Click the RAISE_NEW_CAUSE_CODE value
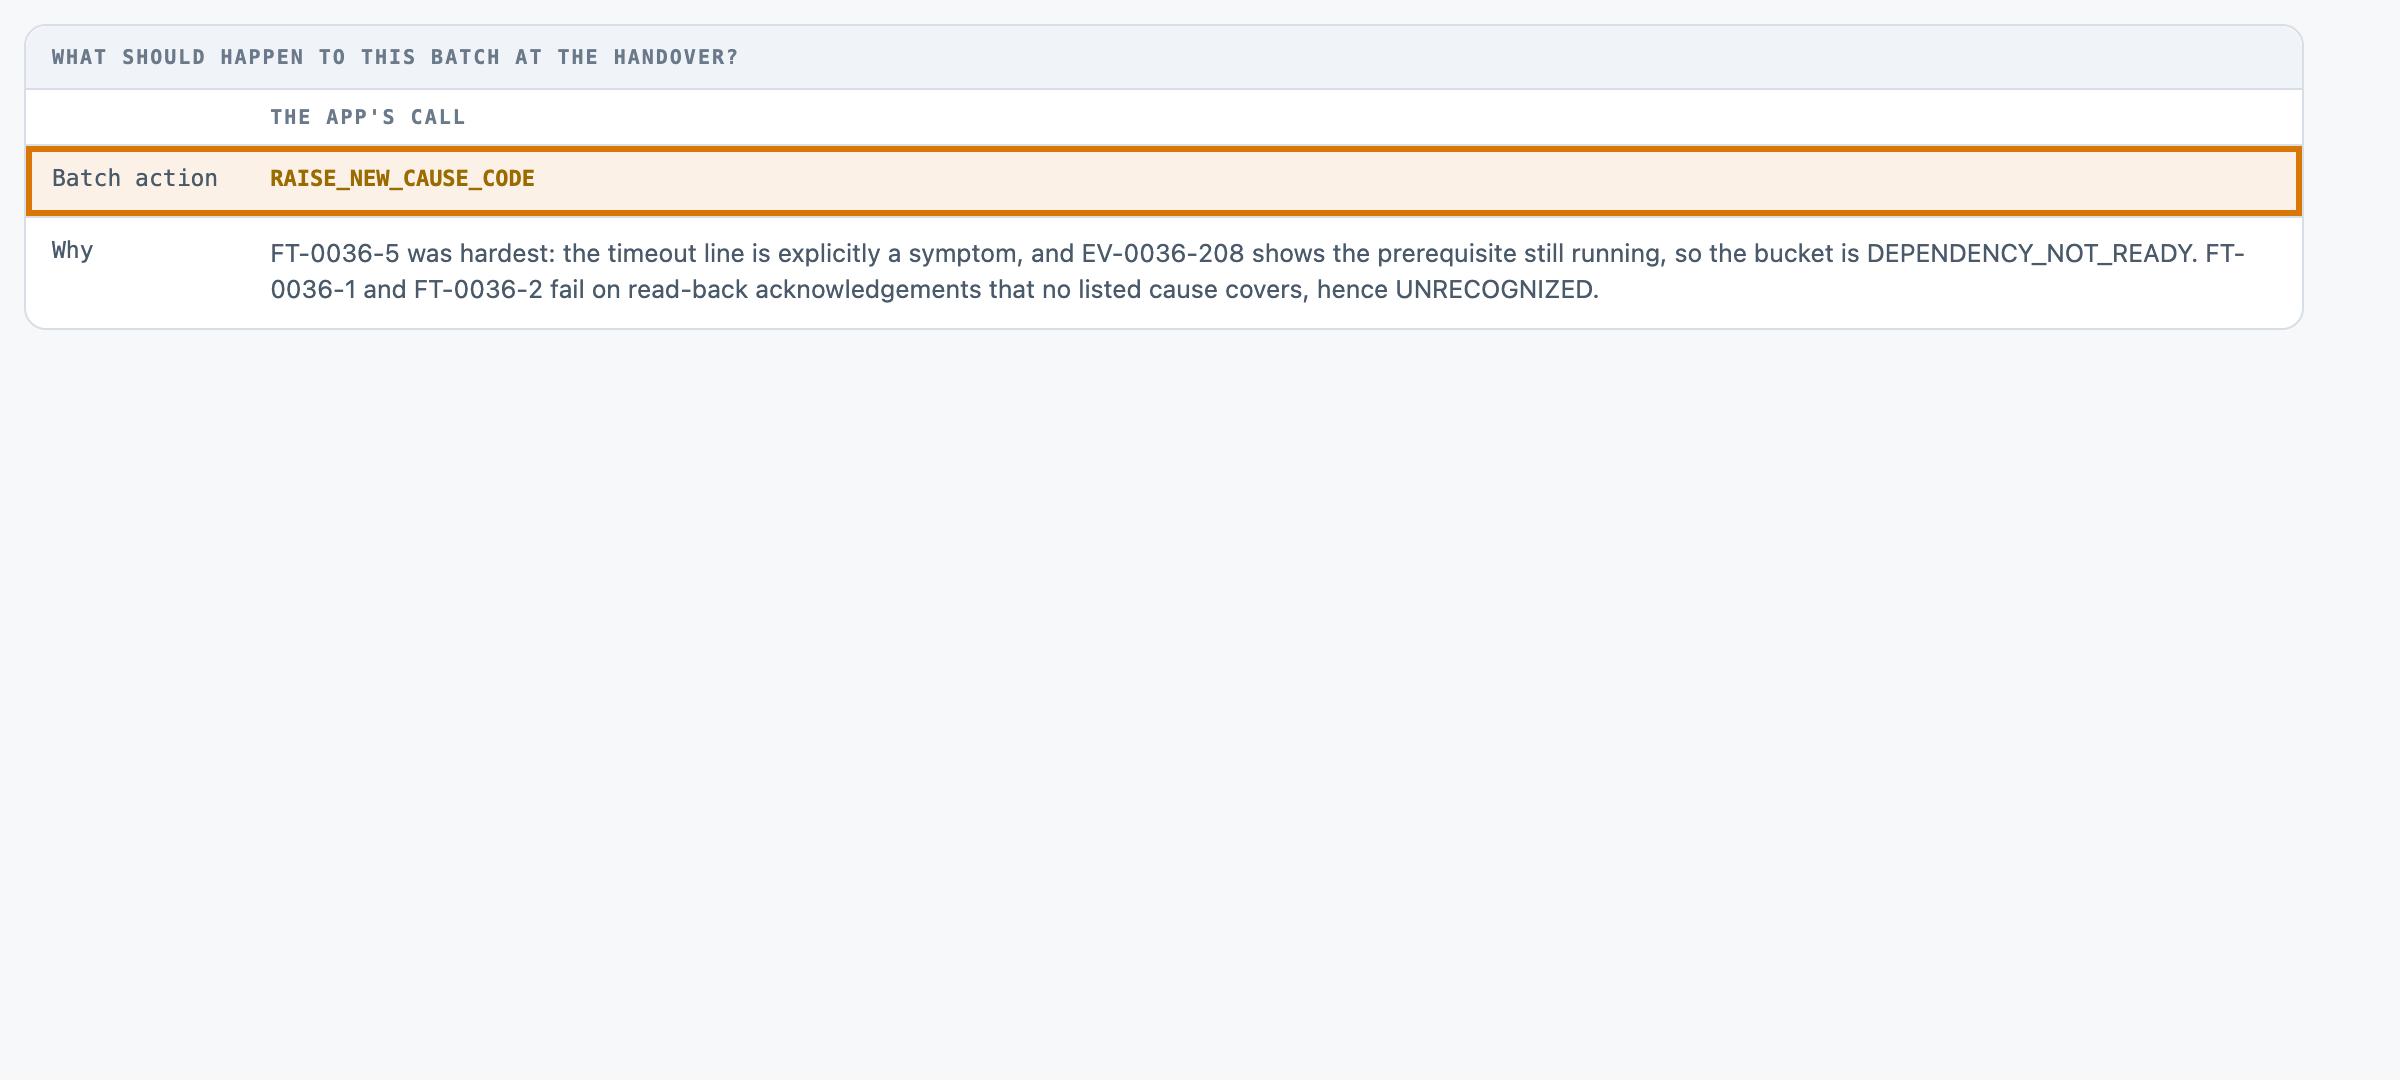2400x1080 pixels. [x=402, y=178]
